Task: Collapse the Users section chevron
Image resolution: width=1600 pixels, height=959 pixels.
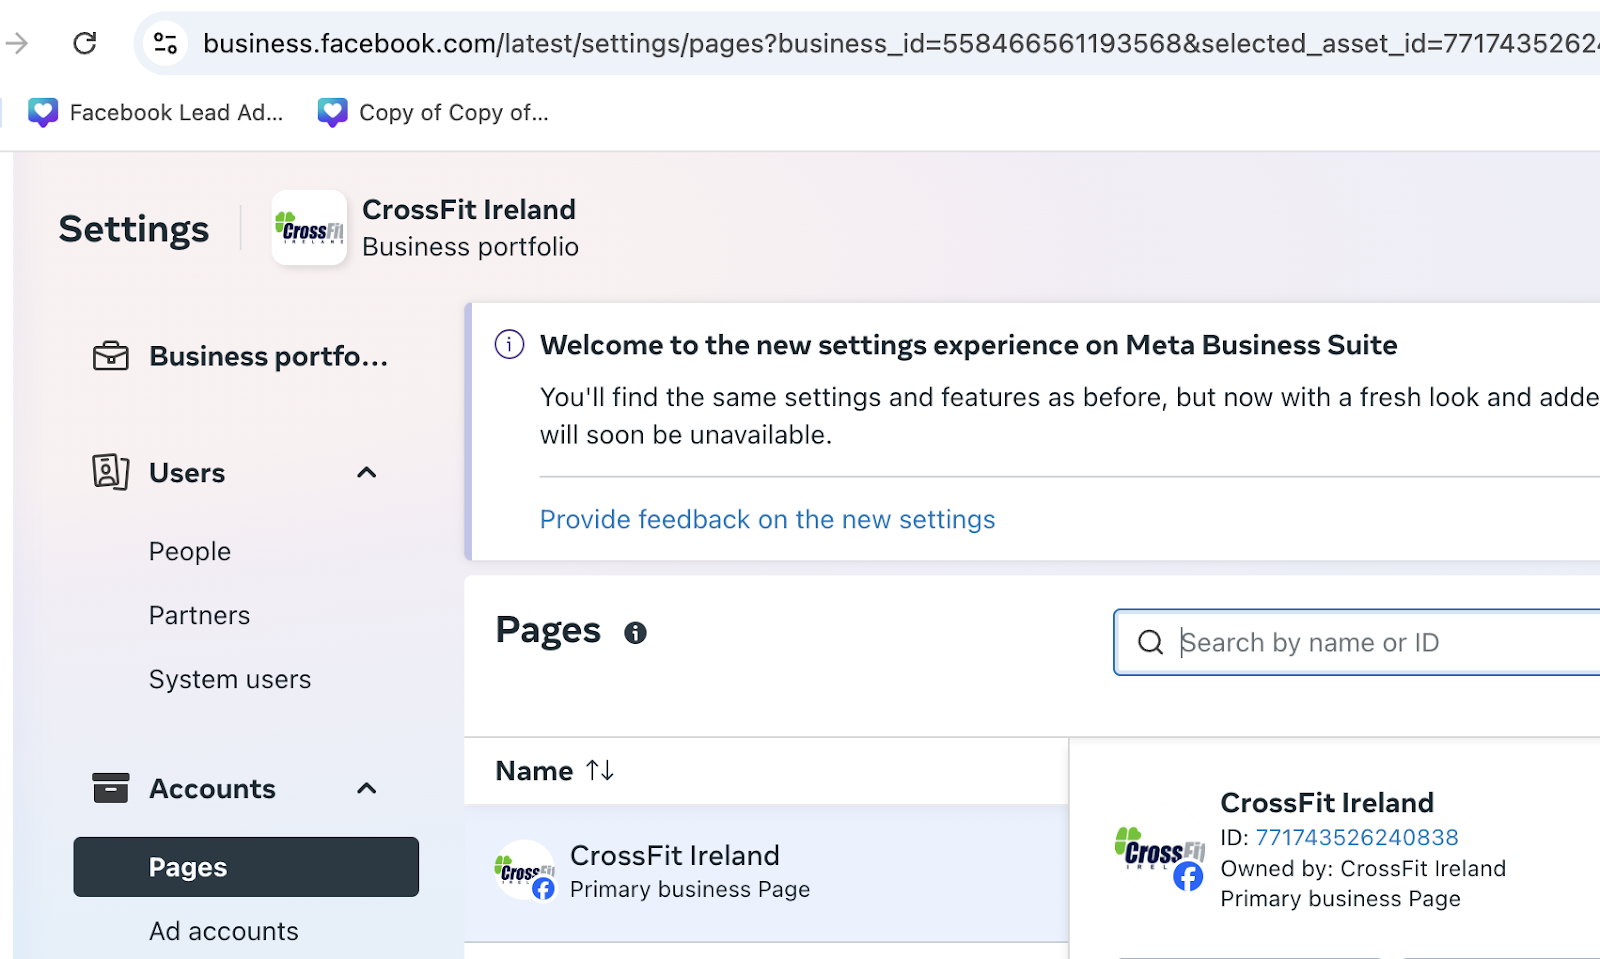Action: click(367, 472)
